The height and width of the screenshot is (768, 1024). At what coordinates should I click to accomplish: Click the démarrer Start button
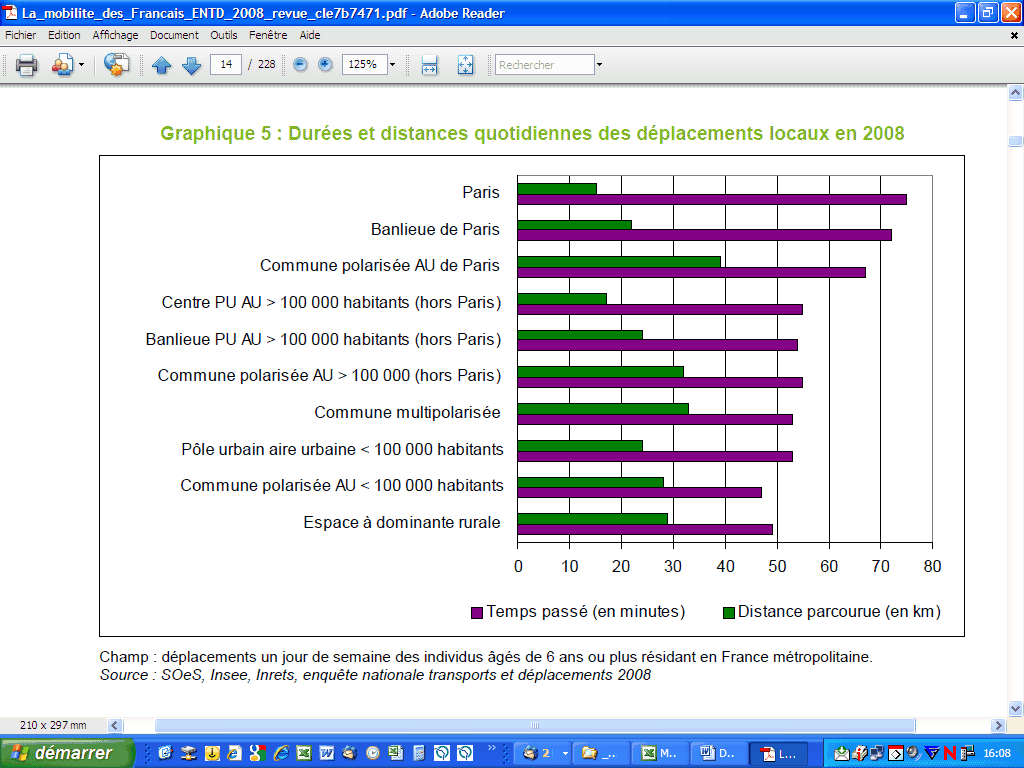[x=68, y=753]
